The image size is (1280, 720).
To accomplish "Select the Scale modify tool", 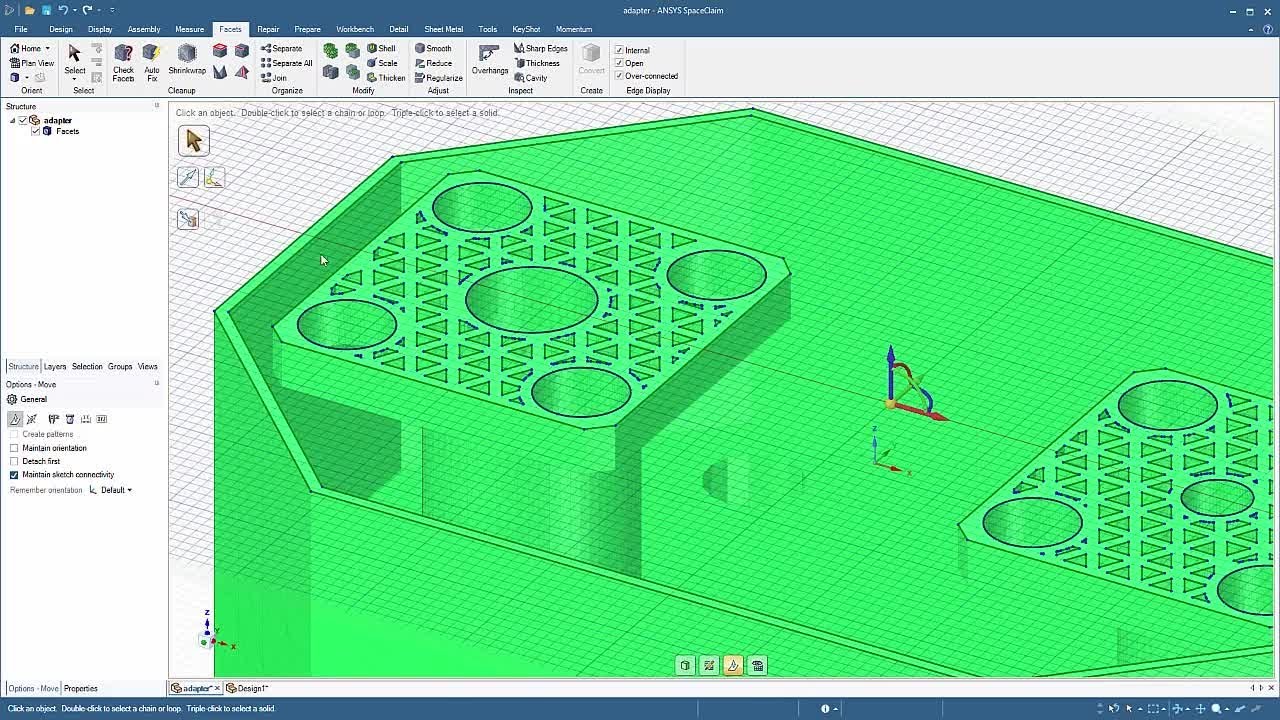I will click(382, 63).
